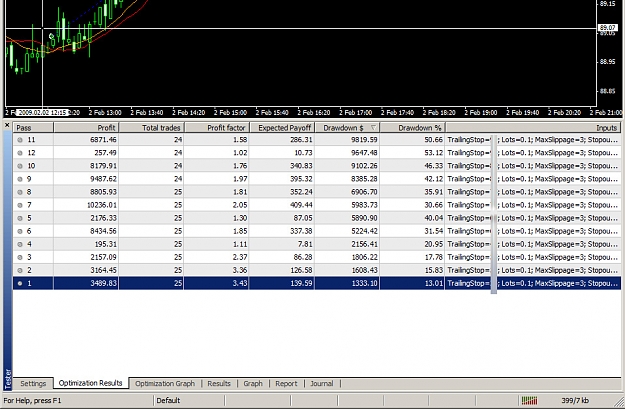Click the 2009.02.02 12:15 crosshair date label

(x=42, y=112)
